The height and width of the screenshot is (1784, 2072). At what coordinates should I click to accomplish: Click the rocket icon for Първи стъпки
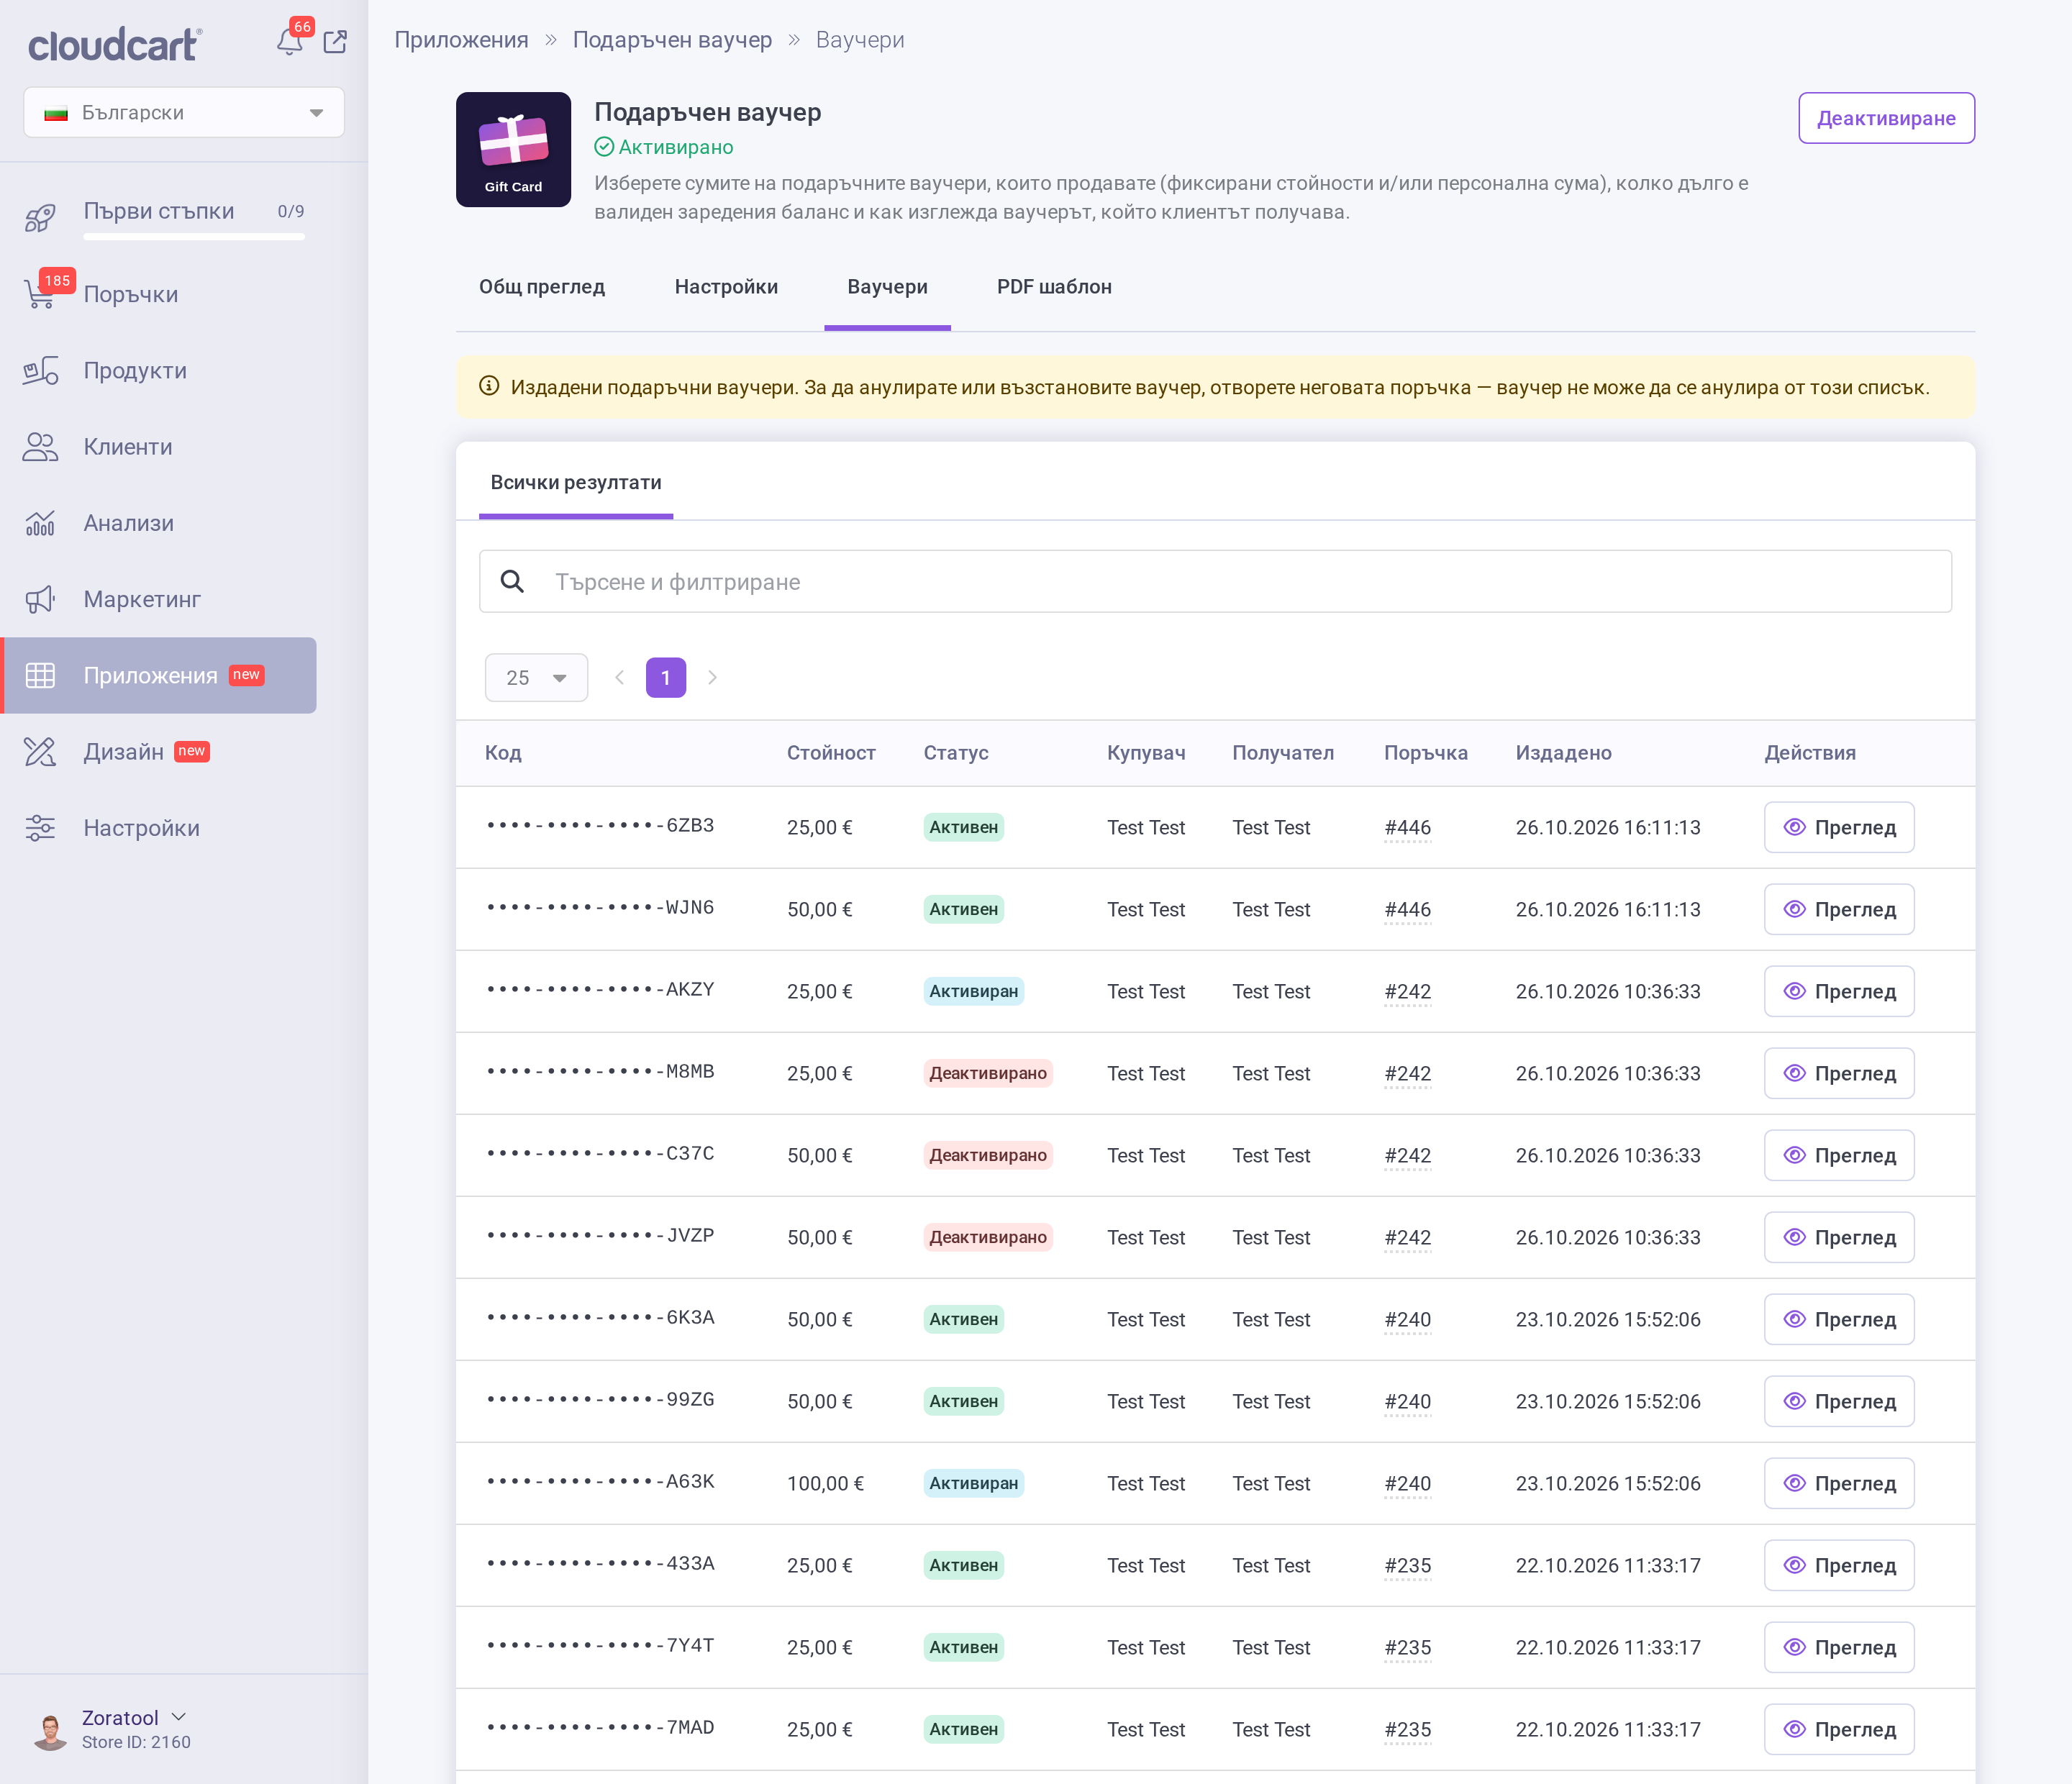pyautogui.click(x=40, y=217)
